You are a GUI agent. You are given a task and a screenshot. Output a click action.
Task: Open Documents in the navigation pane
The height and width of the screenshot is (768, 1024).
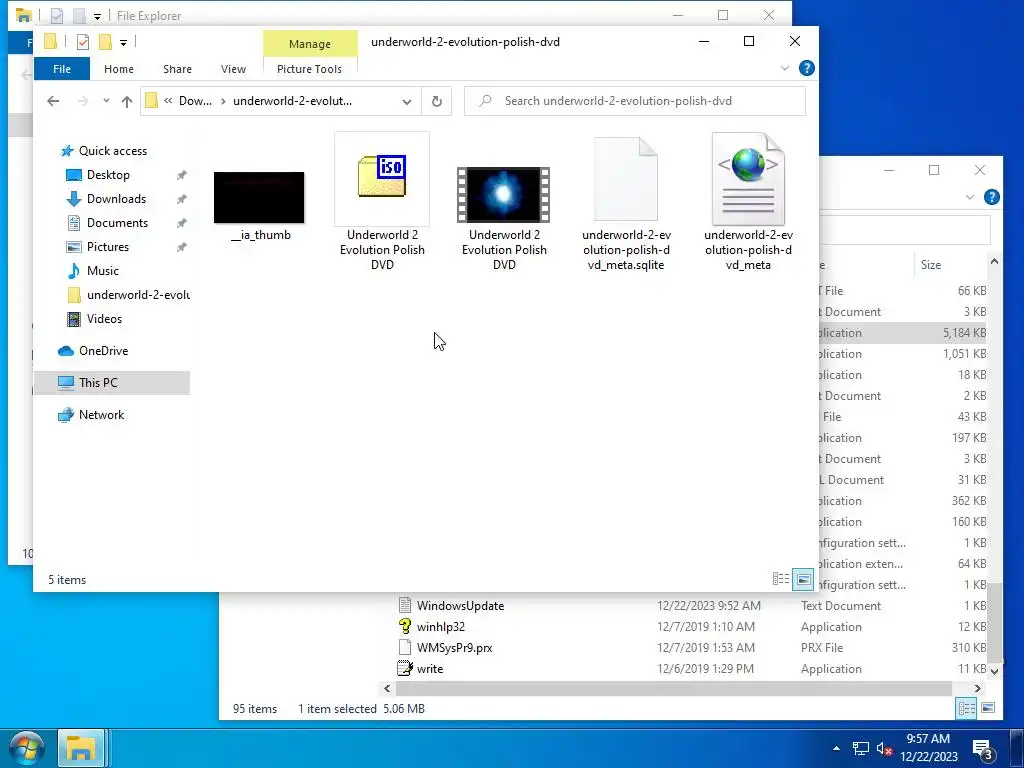(117, 223)
